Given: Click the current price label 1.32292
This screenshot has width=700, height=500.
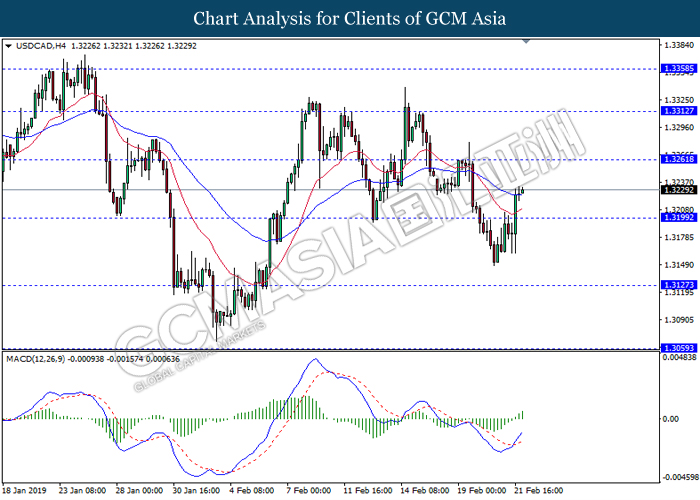Looking at the screenshot, I should click(678, 190).
